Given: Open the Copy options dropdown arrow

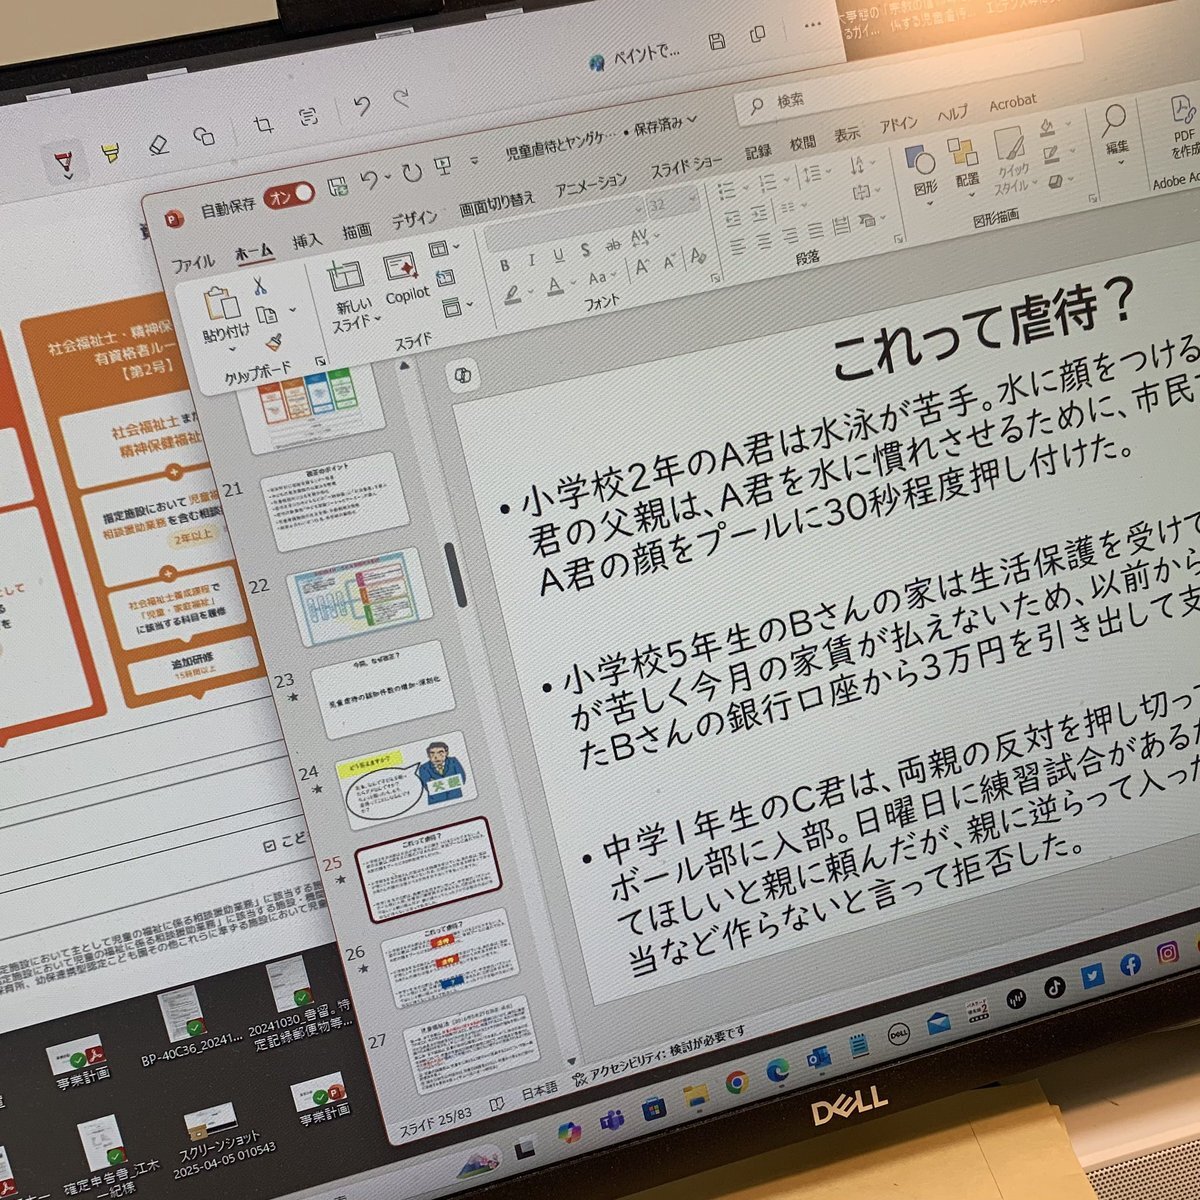Looking at the screenshot, I should [295, 310].
